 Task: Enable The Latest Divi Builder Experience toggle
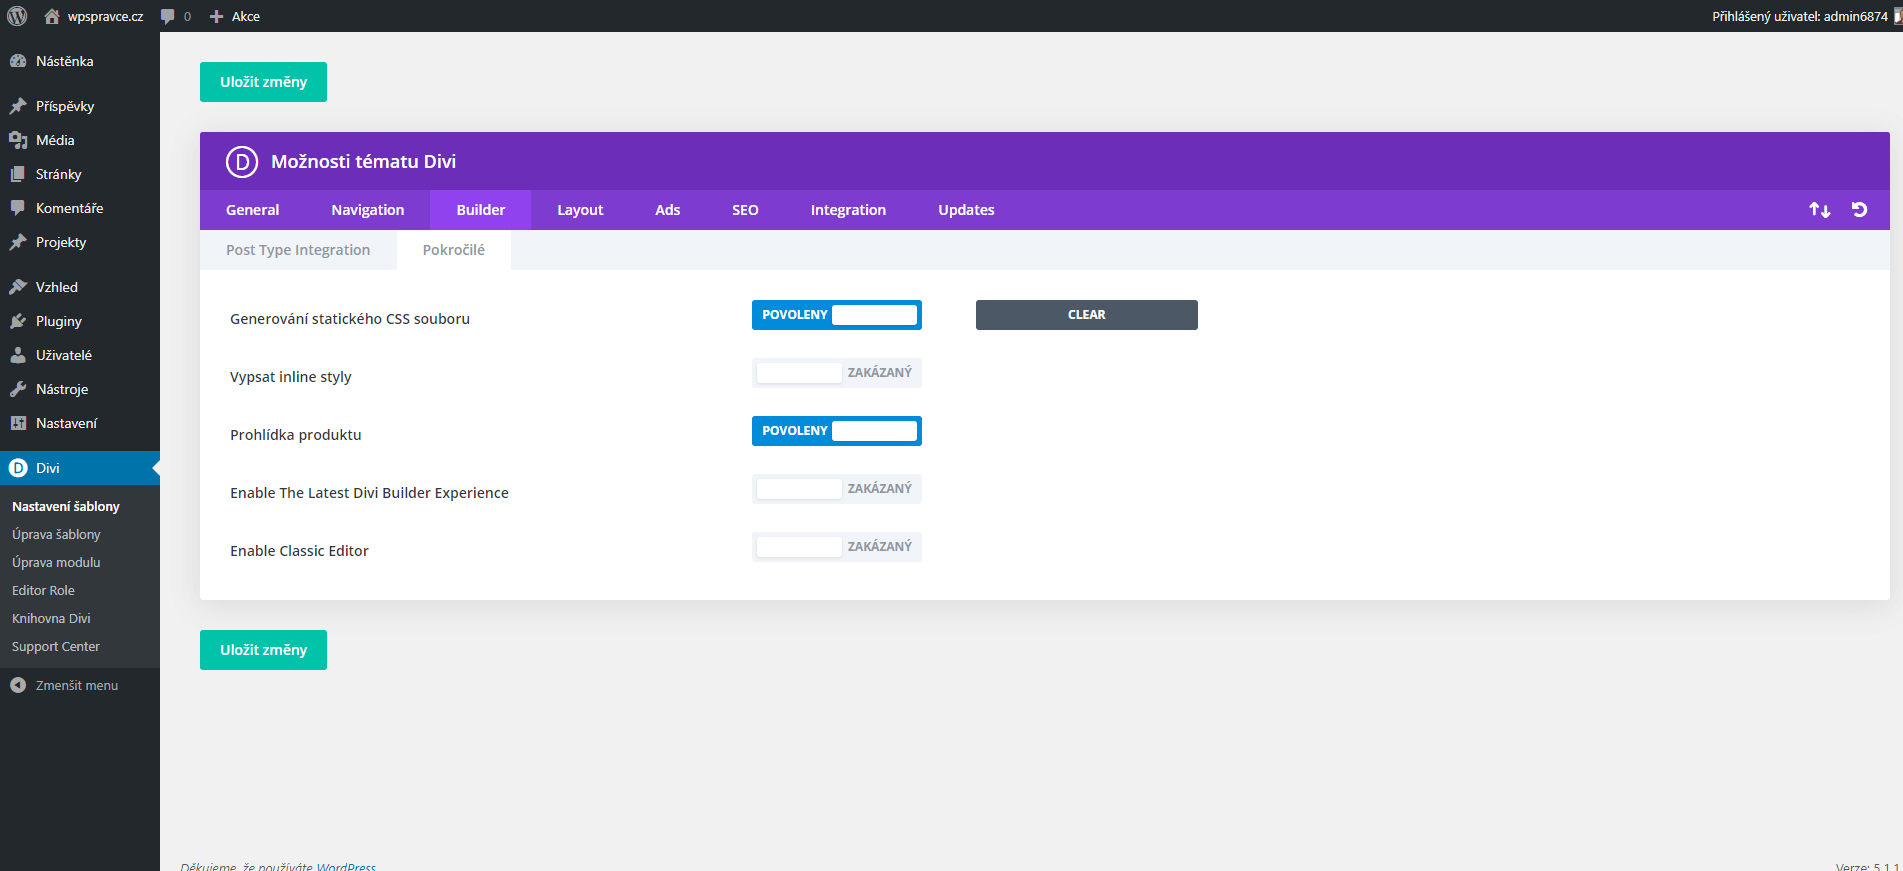point(837,489)
